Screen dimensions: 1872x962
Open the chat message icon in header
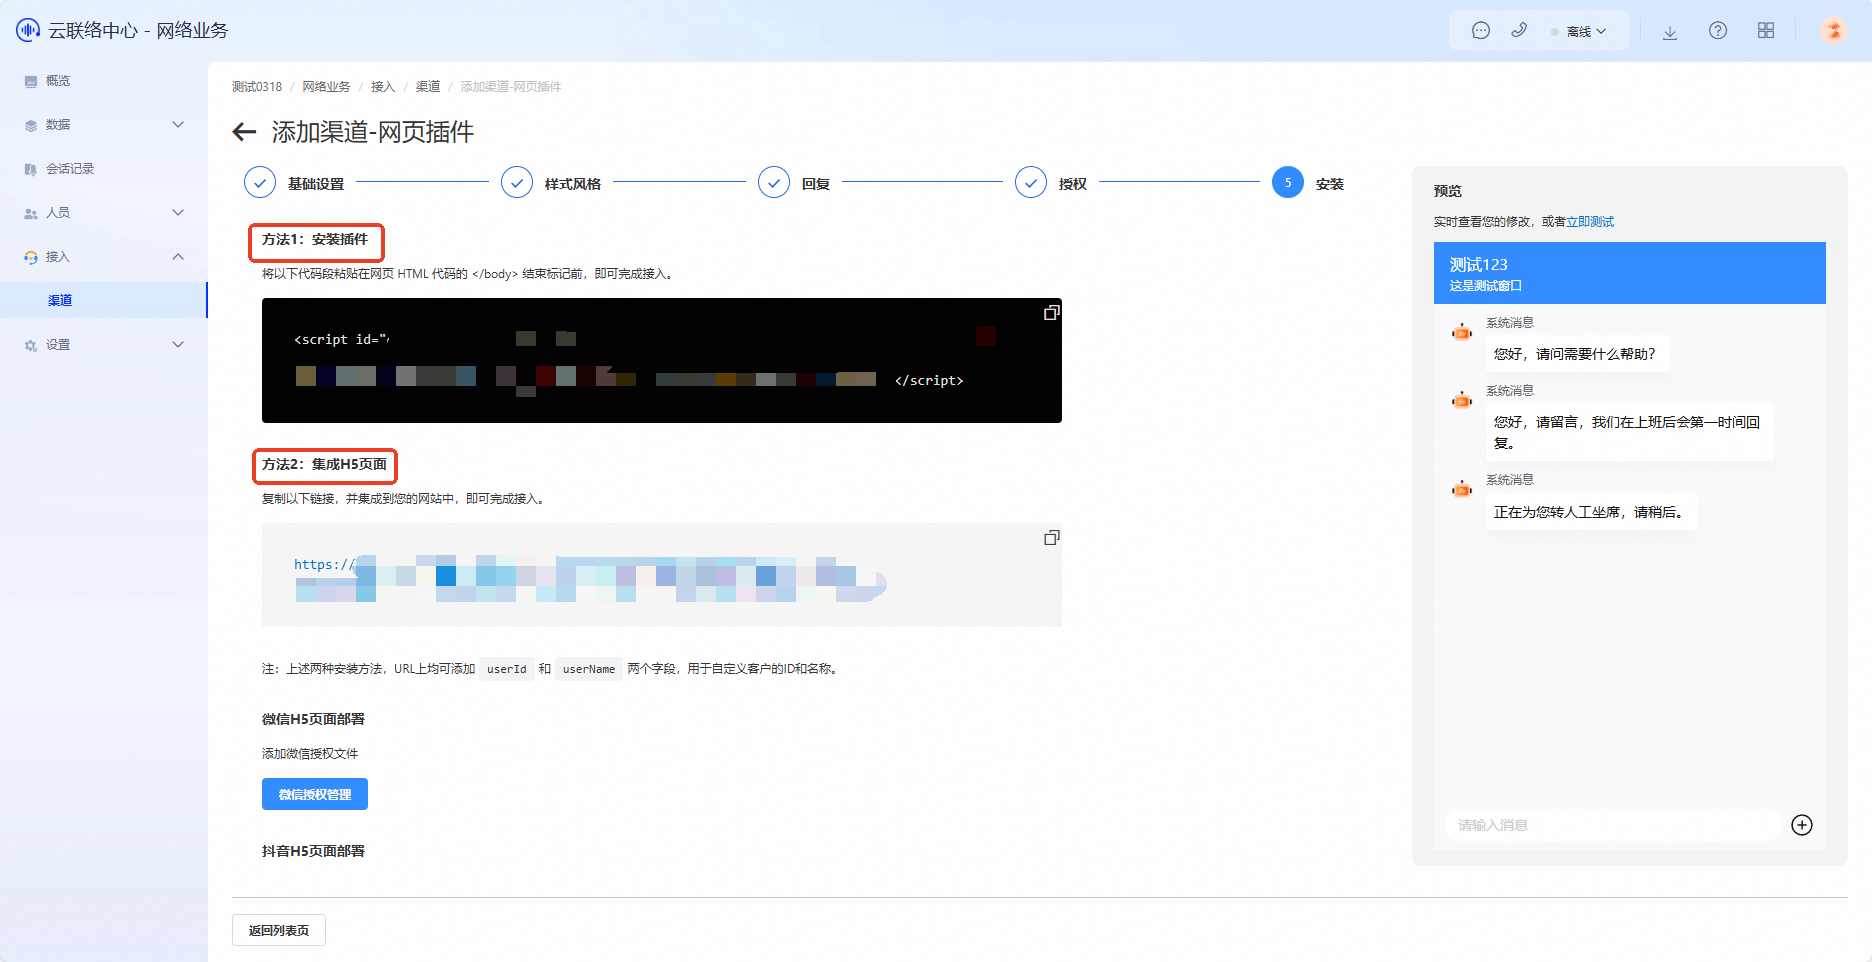point(1481,31)
